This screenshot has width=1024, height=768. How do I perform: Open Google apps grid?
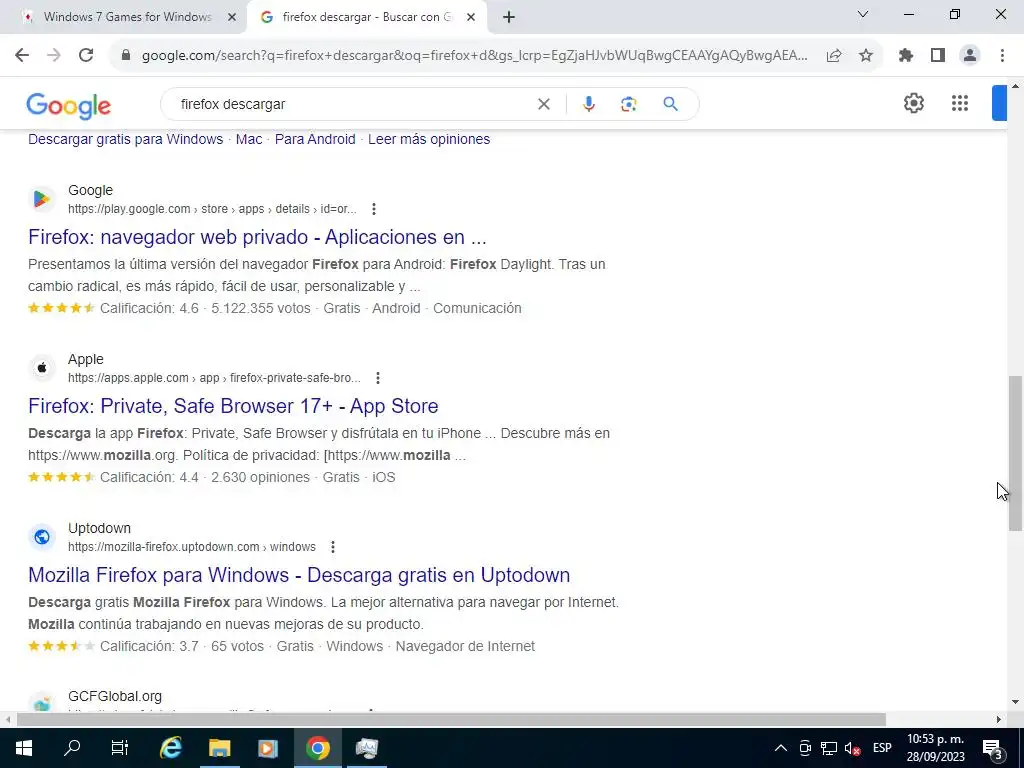(959, 103)
